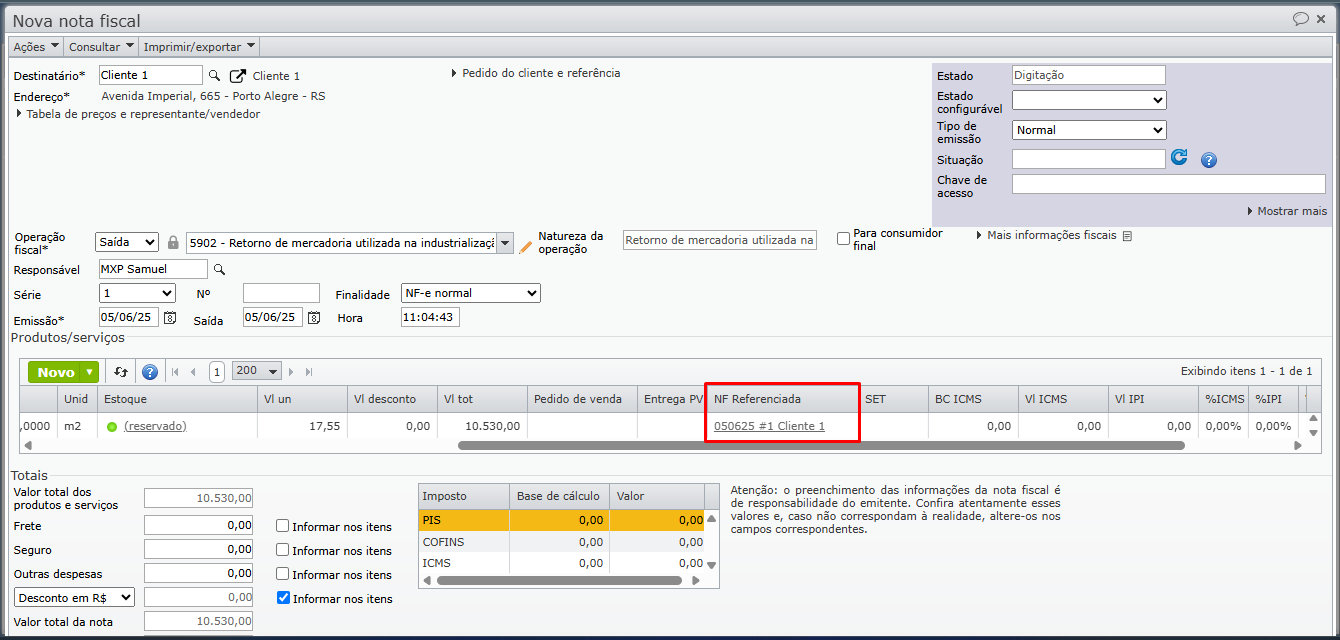Click the comment bubble icon in title bar

[x=1301, y=19]
